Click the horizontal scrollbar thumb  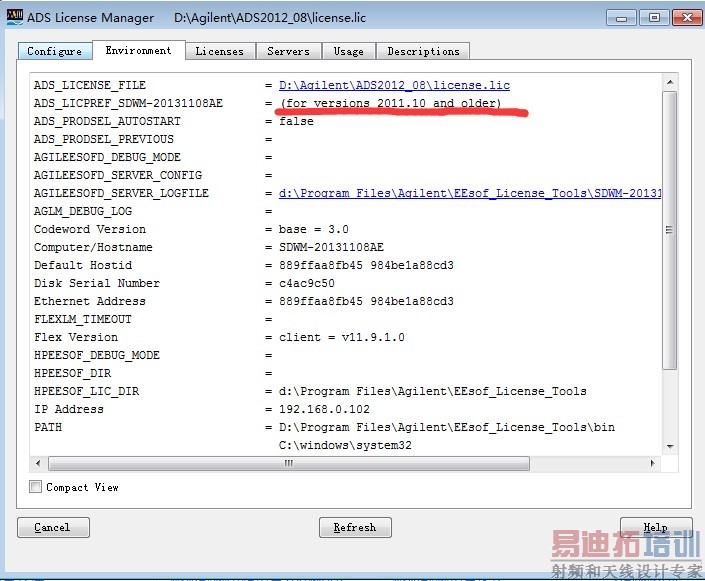289,463
